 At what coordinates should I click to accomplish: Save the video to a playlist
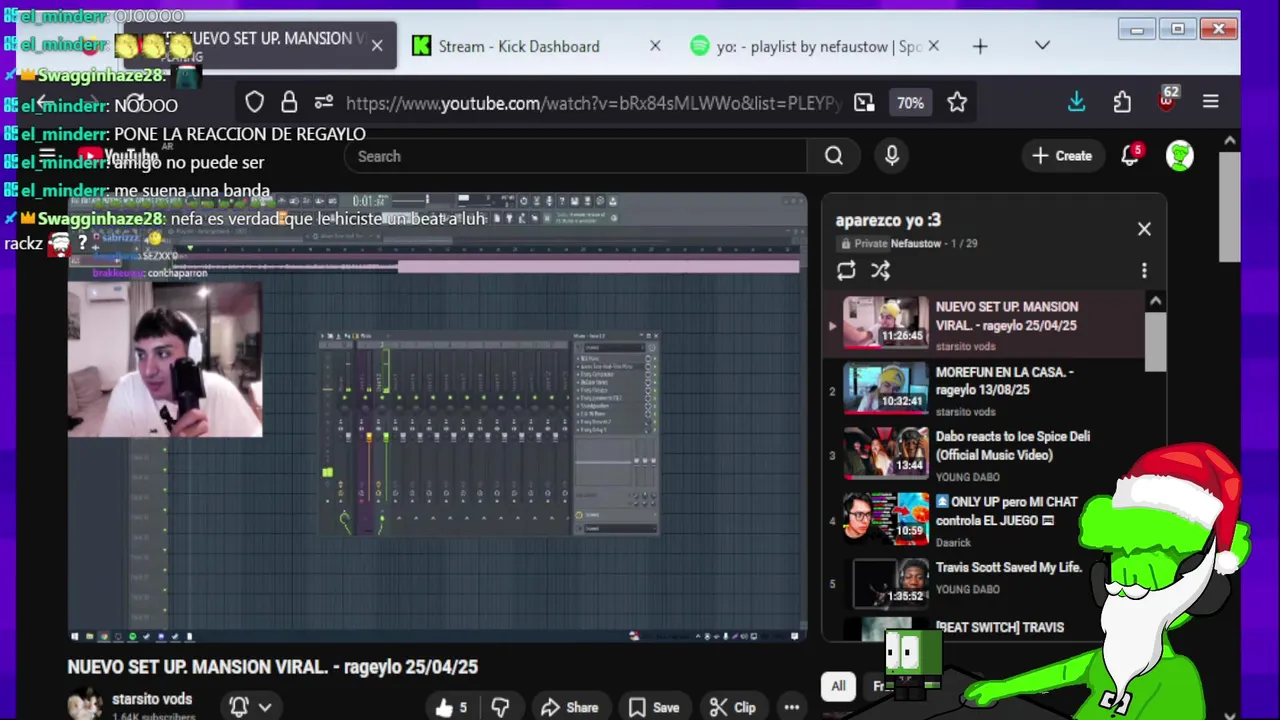click(654, 707)
